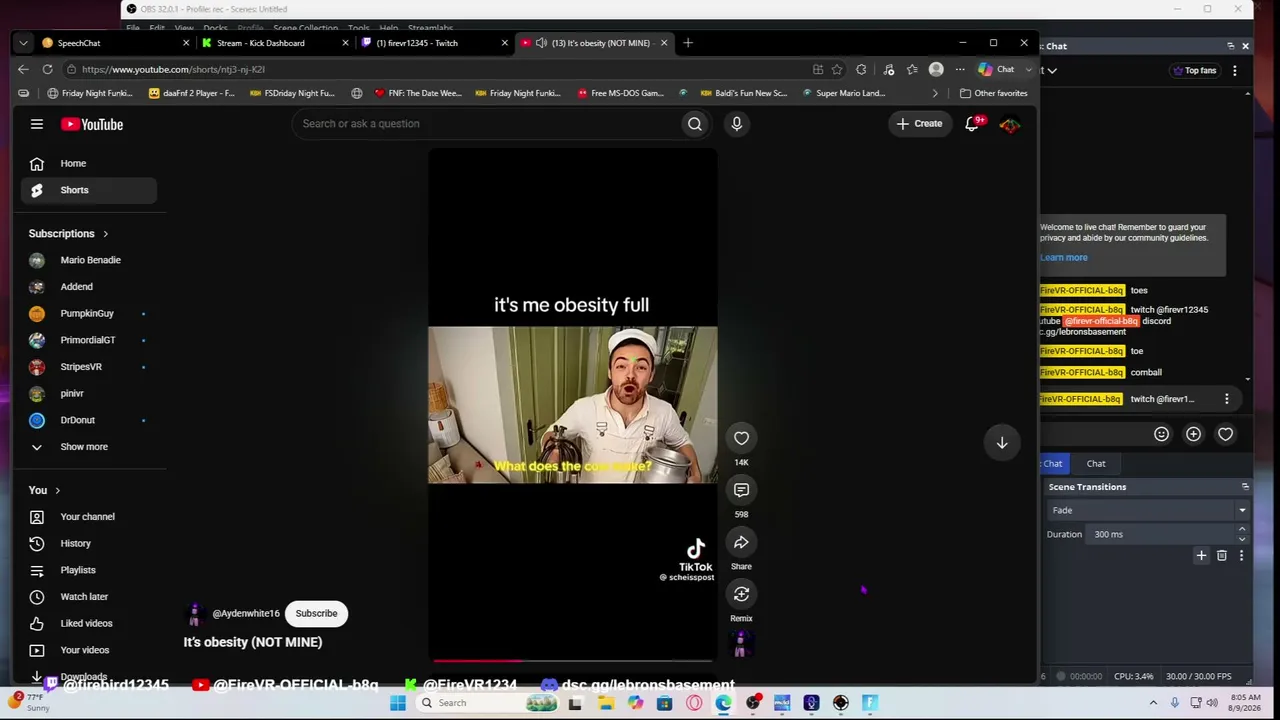Open Home in YouTube sidebar

(x=88, y=164)
